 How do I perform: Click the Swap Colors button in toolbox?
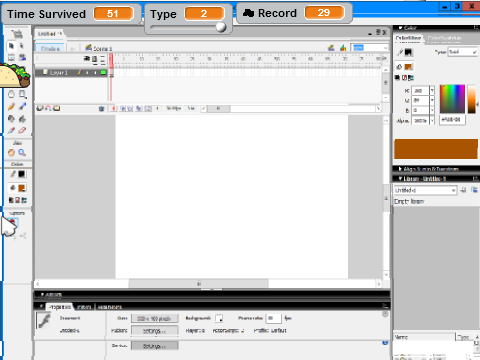tap(24, 200)
